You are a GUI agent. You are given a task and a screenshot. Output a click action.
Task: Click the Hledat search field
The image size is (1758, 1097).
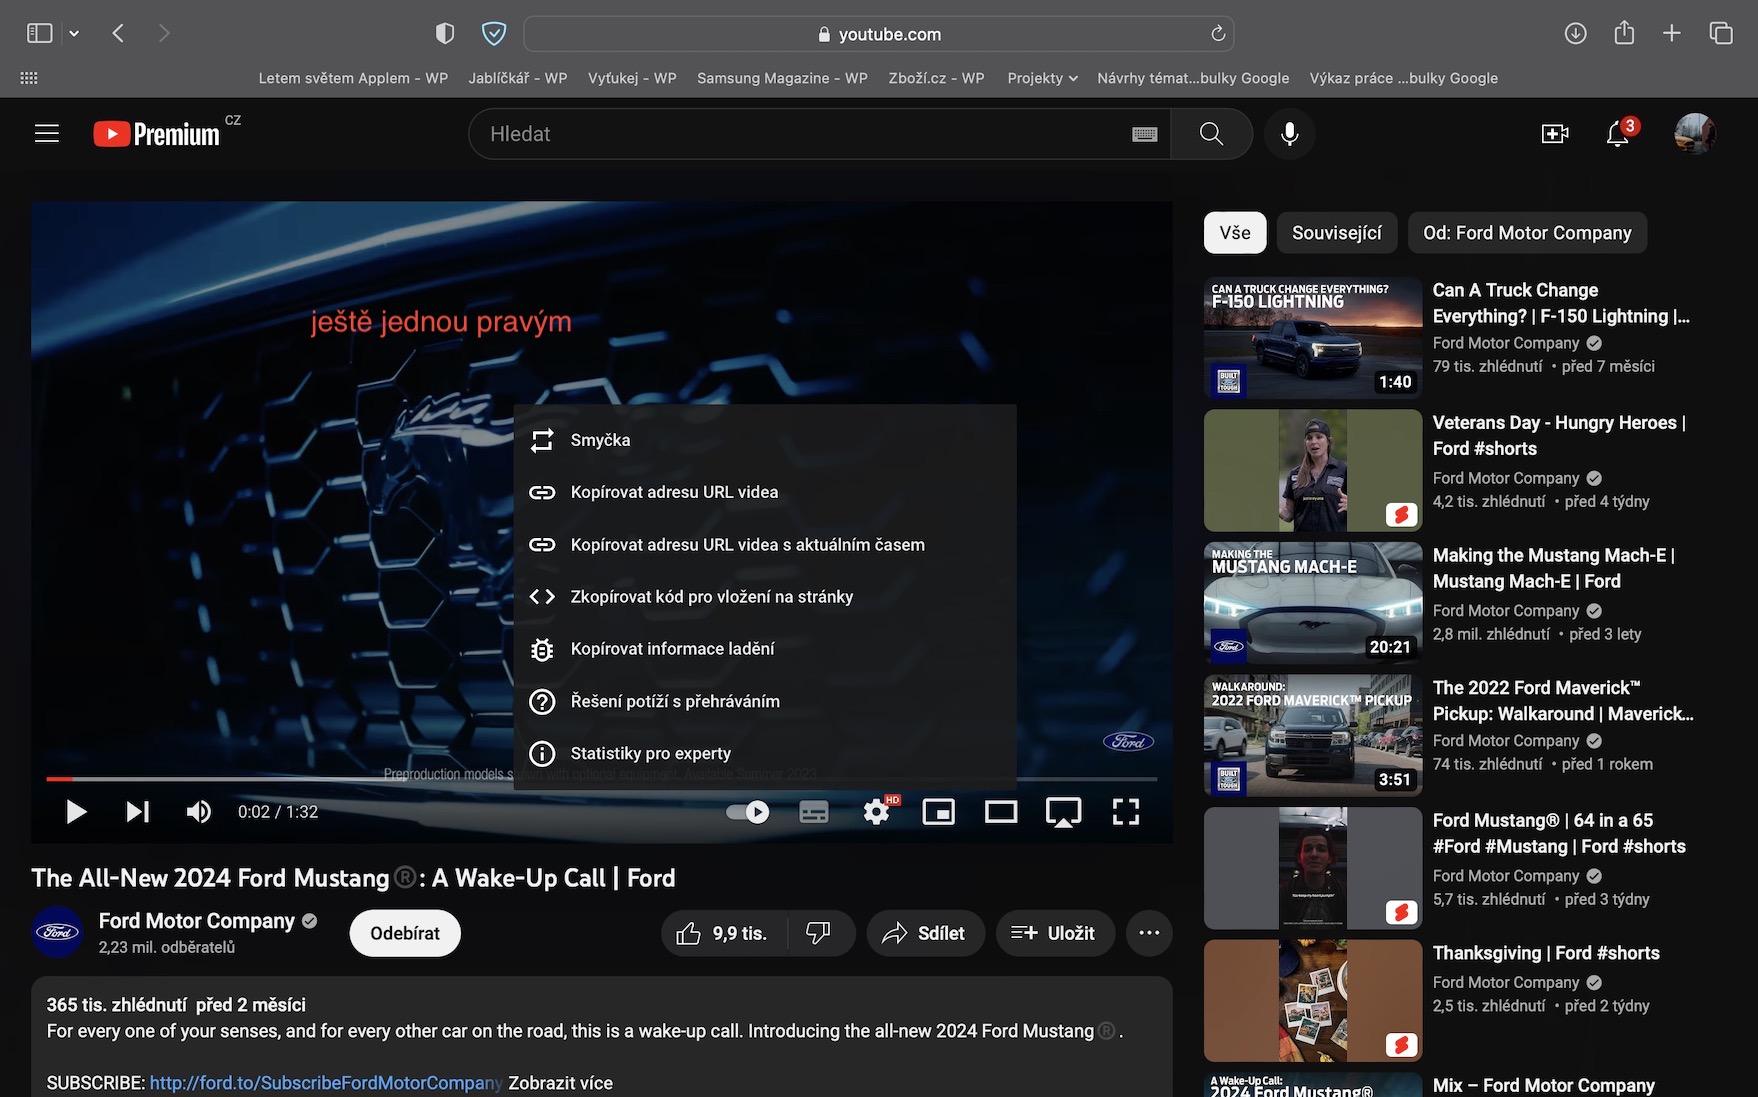point(800,134)
